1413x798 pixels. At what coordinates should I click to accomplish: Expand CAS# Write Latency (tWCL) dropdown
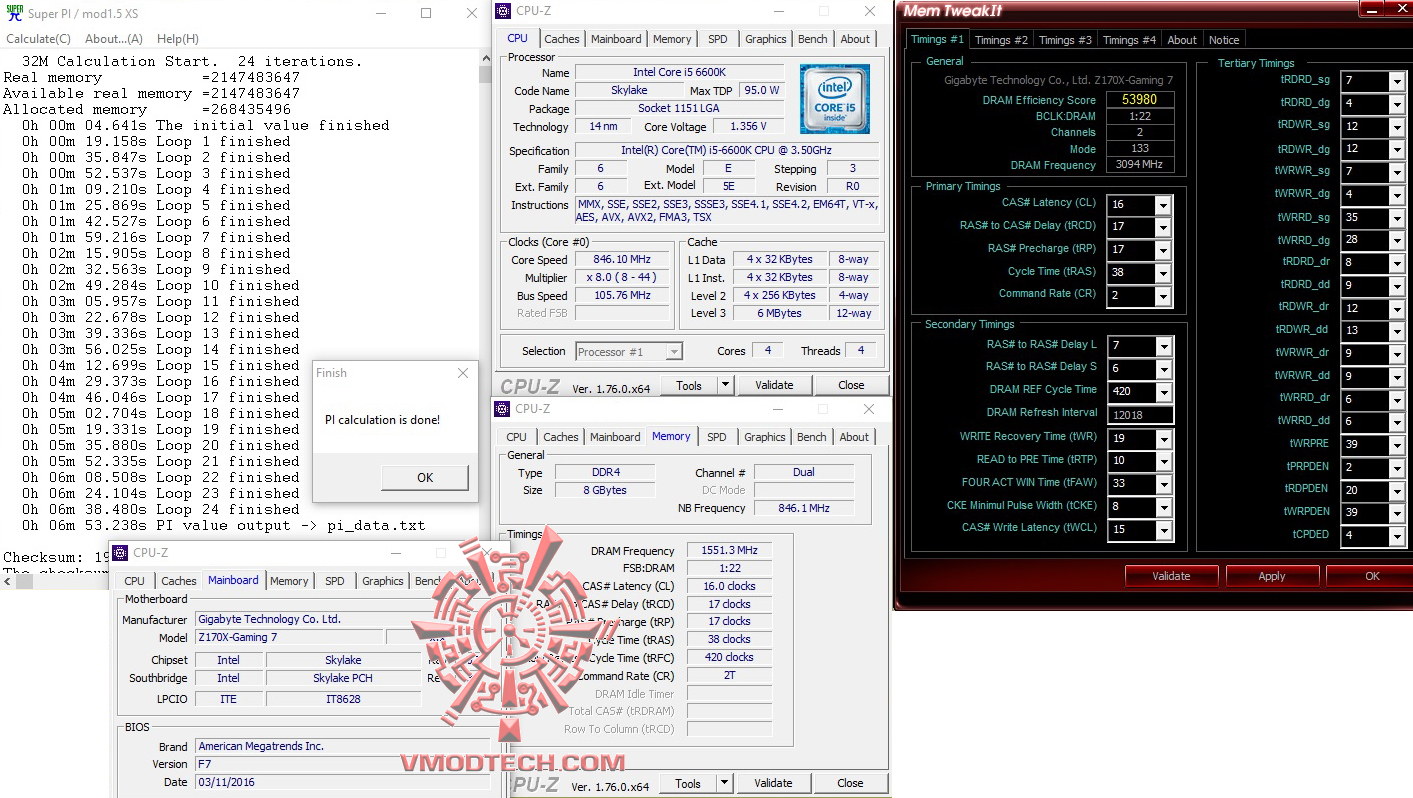(x=1163, y=530)
